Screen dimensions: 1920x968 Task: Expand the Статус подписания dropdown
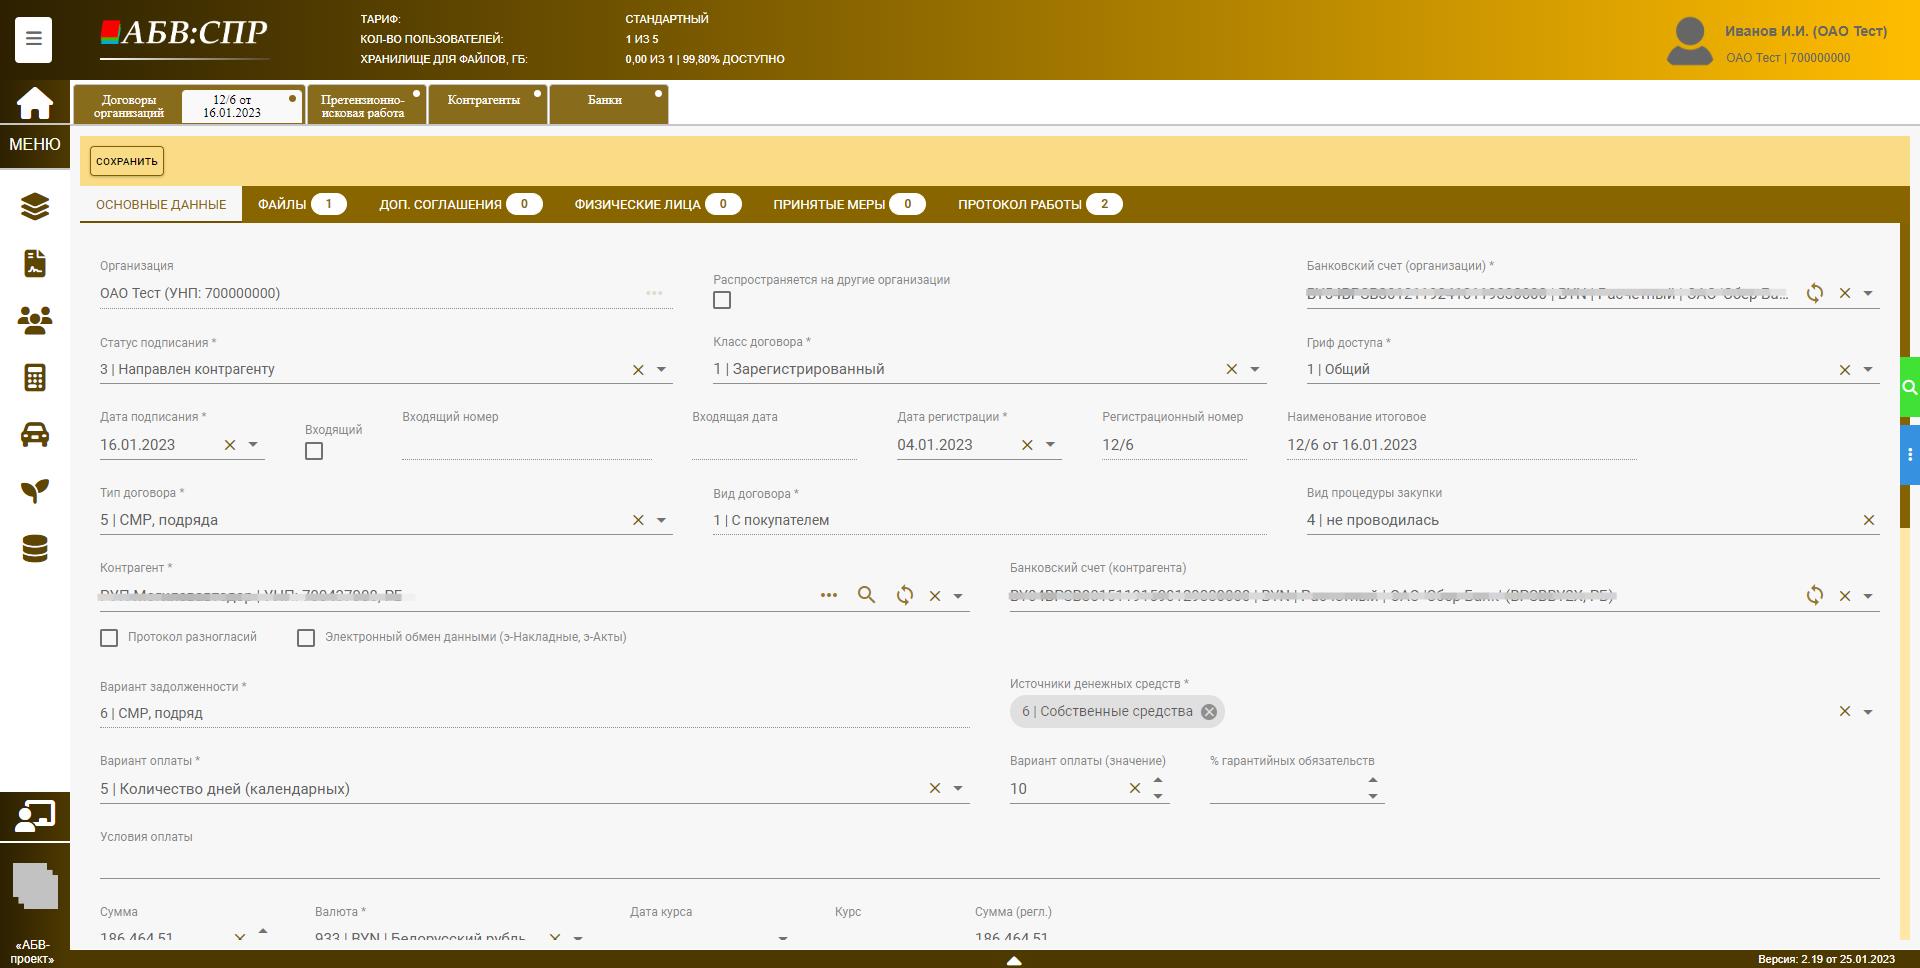[661, 370]
